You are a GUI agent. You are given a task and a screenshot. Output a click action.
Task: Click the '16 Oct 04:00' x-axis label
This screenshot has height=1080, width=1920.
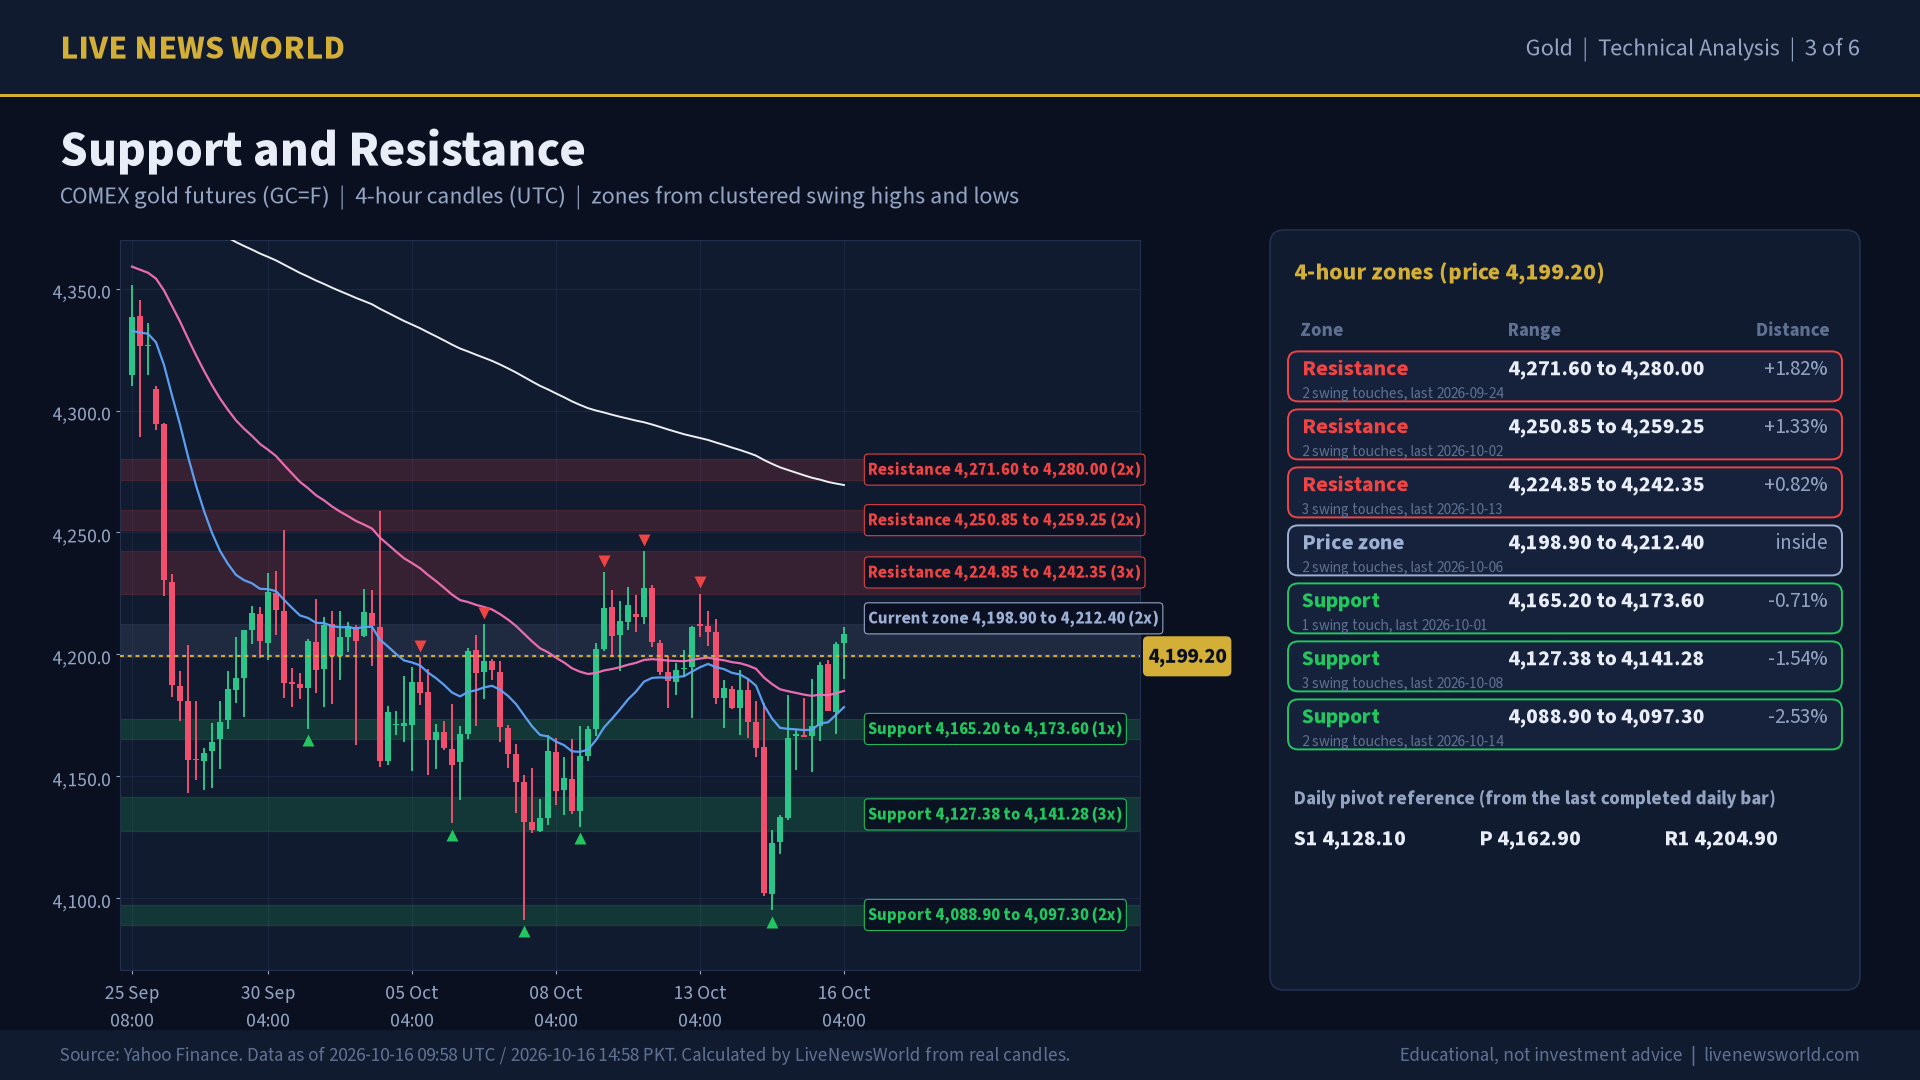844,1006
